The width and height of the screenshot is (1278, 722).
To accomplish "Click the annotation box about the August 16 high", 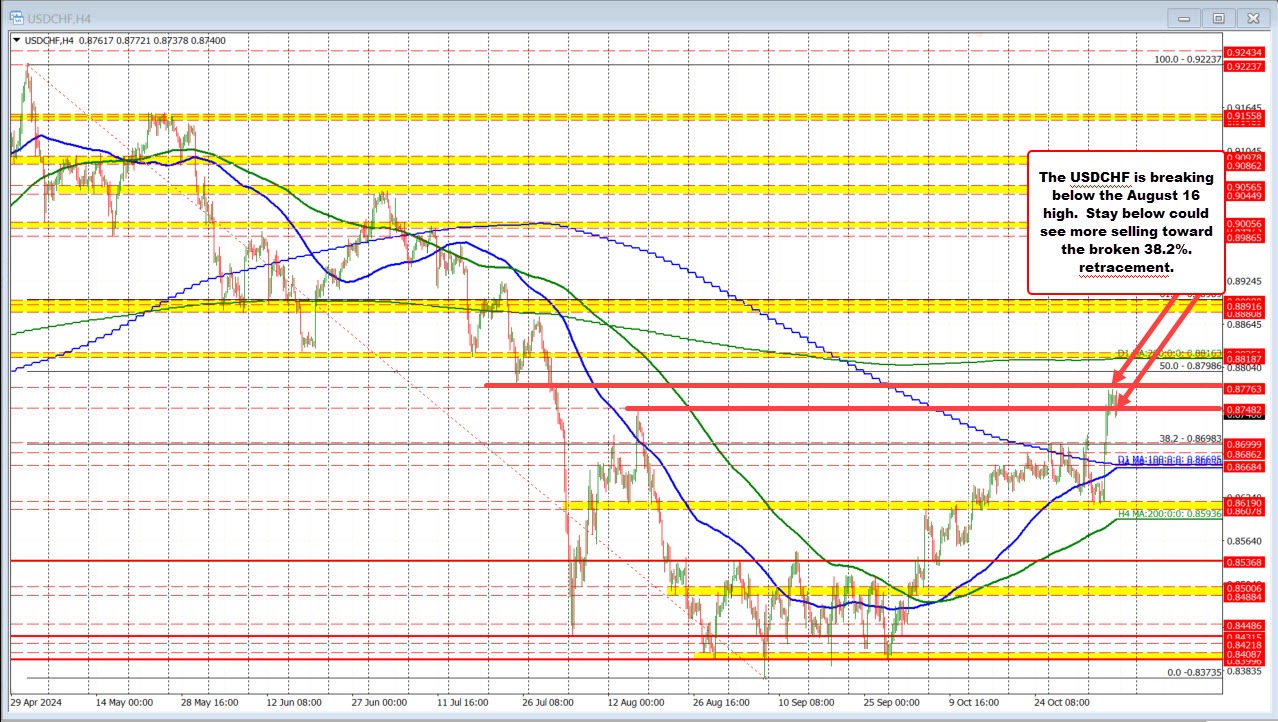I will [1124, 222].
